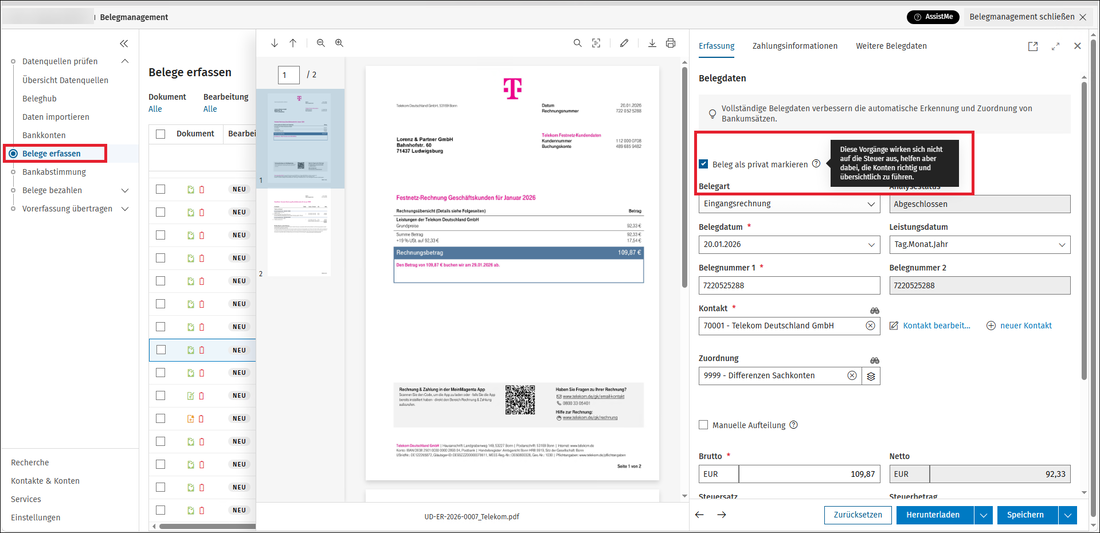Search inside the PDF document
Screen dimensions: 1100x533
pos(577,43)
